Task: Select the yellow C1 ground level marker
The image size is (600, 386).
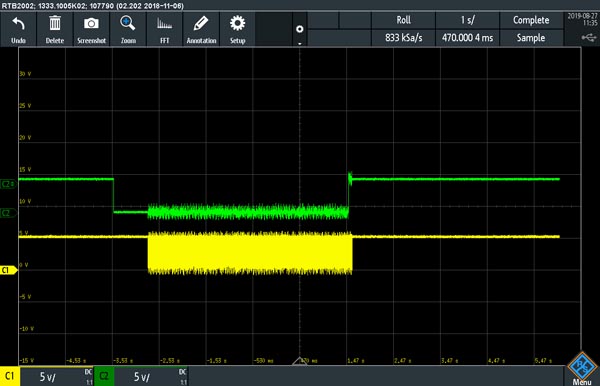Action: (8, 270)
